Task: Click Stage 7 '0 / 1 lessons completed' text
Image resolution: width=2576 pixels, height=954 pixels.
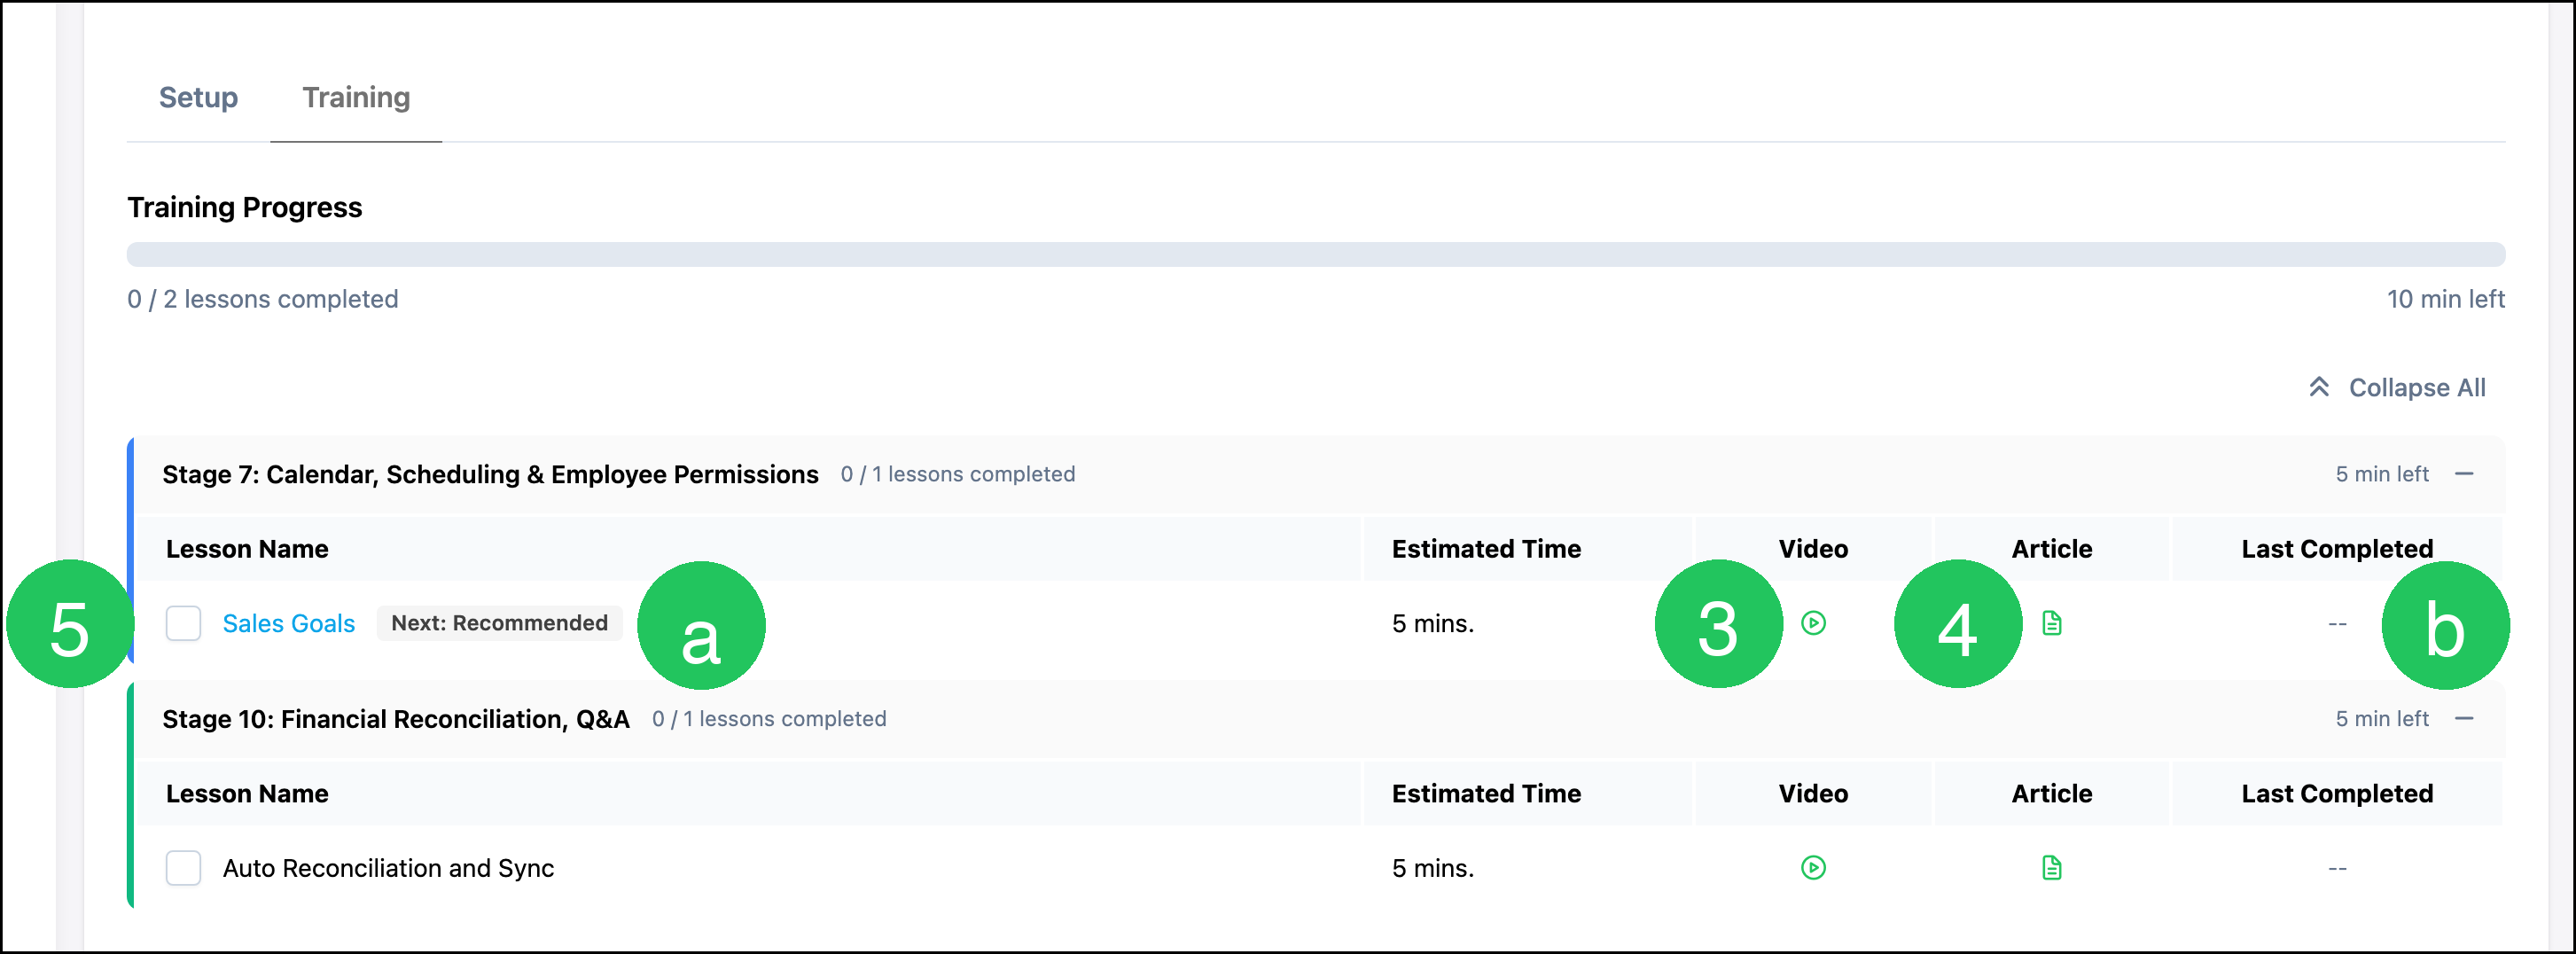Action: tap(957, 474)
